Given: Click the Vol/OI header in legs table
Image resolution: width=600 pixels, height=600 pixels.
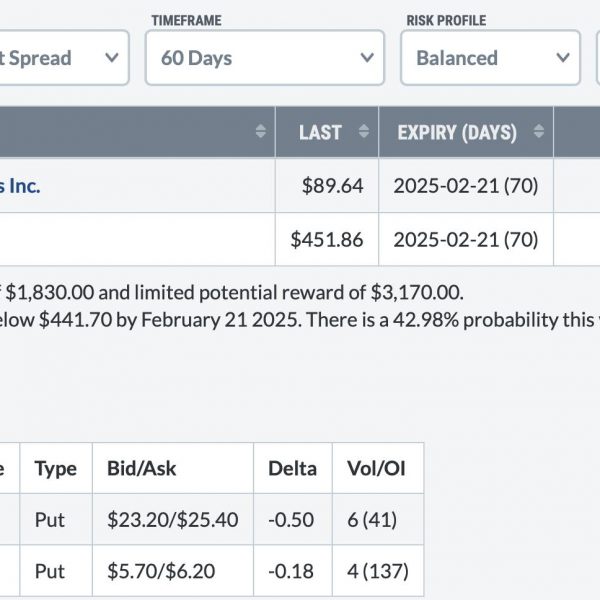Looking at the screenshot, I should [378, 468].
